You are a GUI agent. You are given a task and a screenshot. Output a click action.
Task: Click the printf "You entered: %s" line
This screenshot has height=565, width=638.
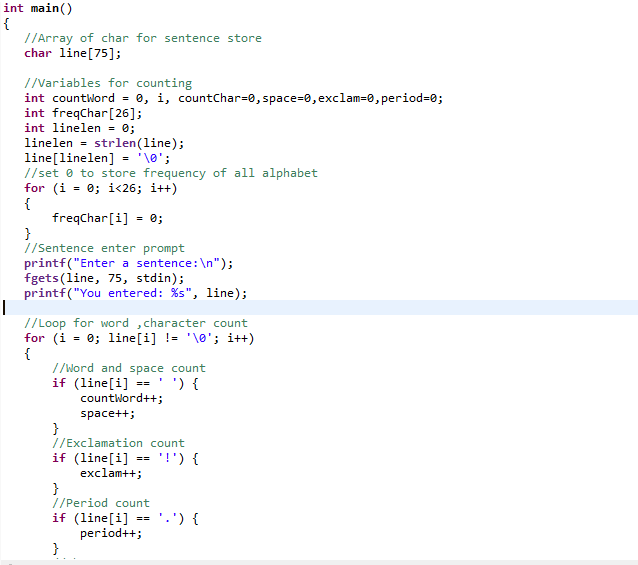tap(135, 293)
